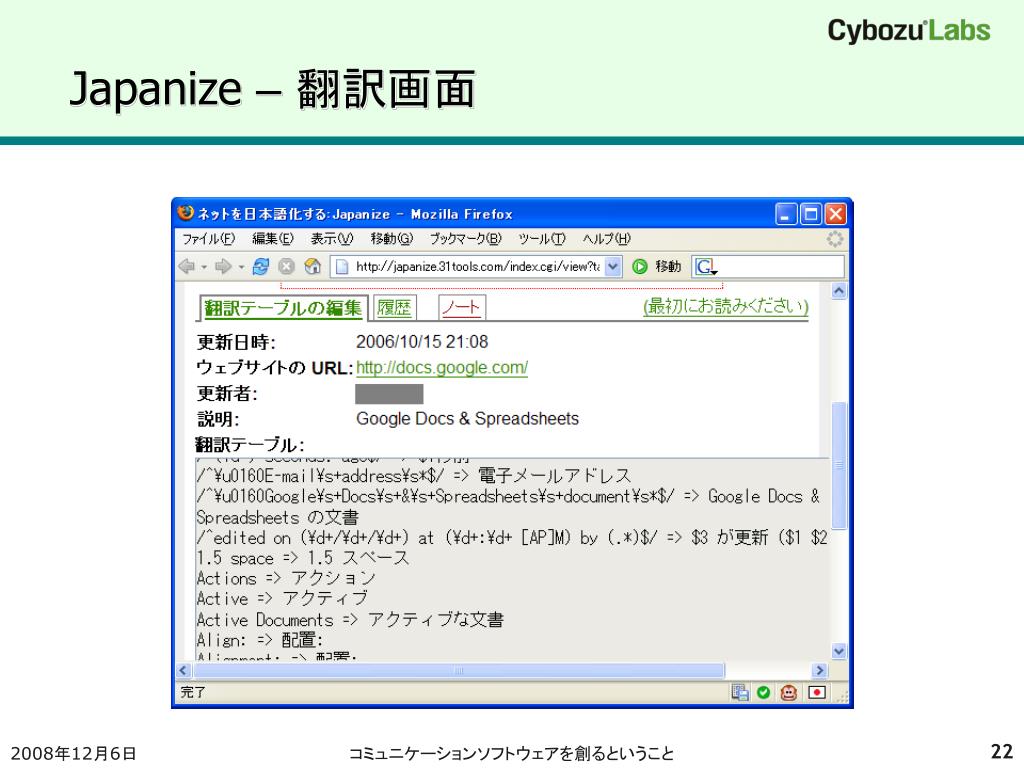Switch to the ノート tab
This screenshot has width=1024, height=768.
[x=461, y=308]
